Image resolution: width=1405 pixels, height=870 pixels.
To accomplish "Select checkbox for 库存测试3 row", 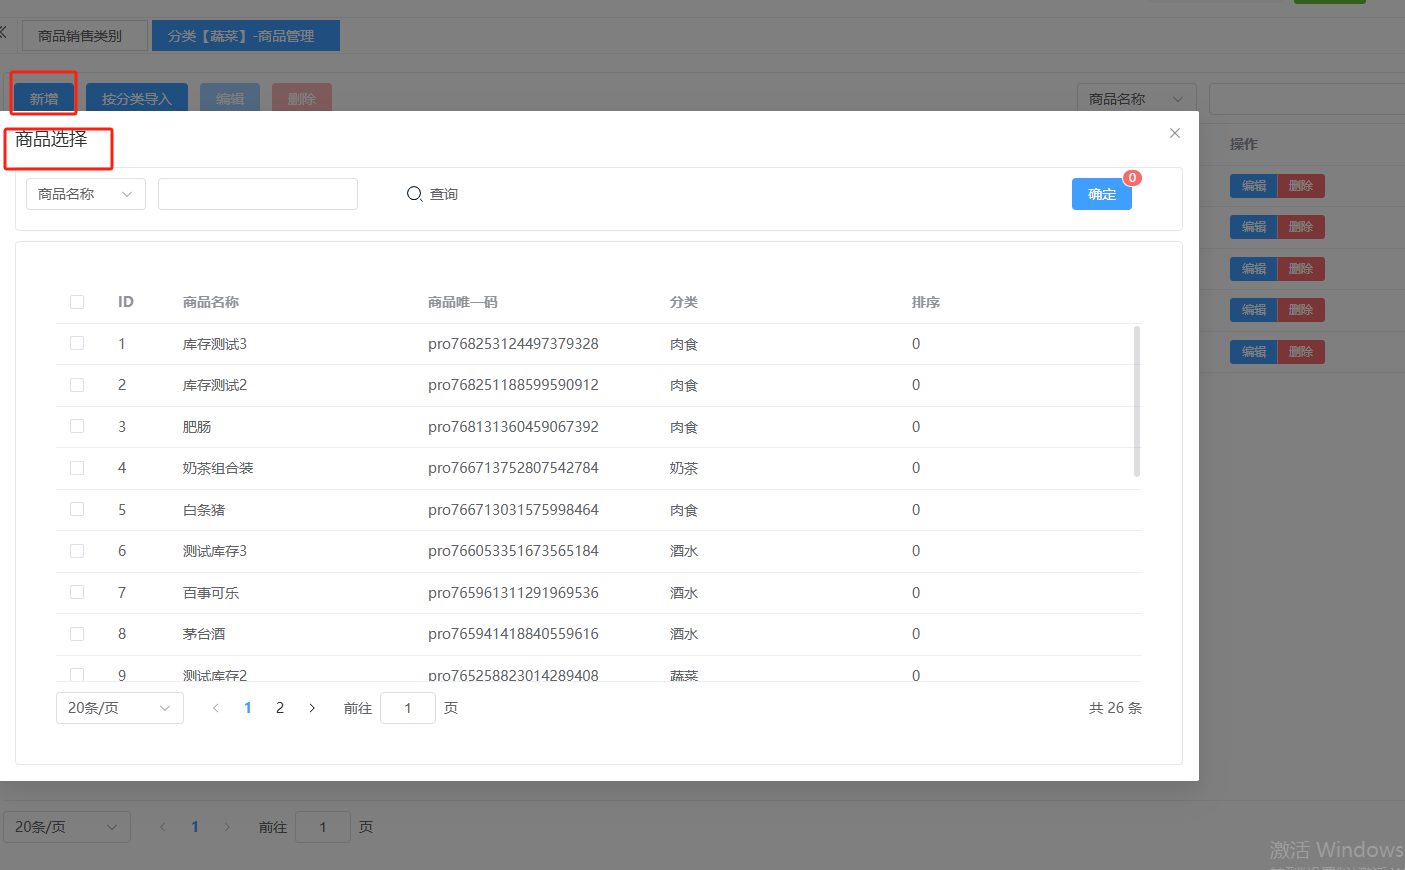I will click(77, 344).
